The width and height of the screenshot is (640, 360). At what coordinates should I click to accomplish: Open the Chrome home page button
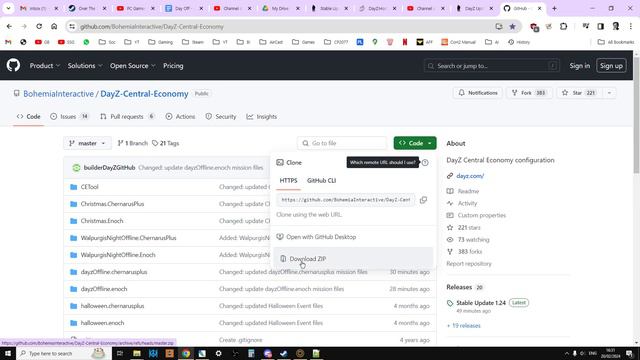pos(54,27)
